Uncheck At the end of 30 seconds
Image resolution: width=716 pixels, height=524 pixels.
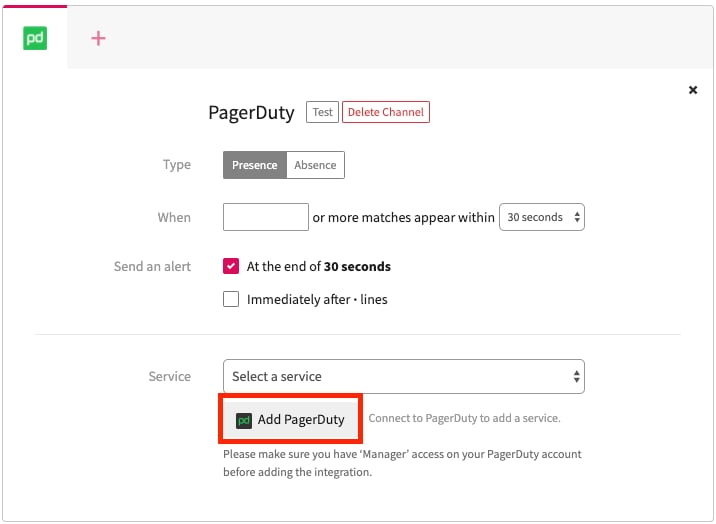[231, 266]
